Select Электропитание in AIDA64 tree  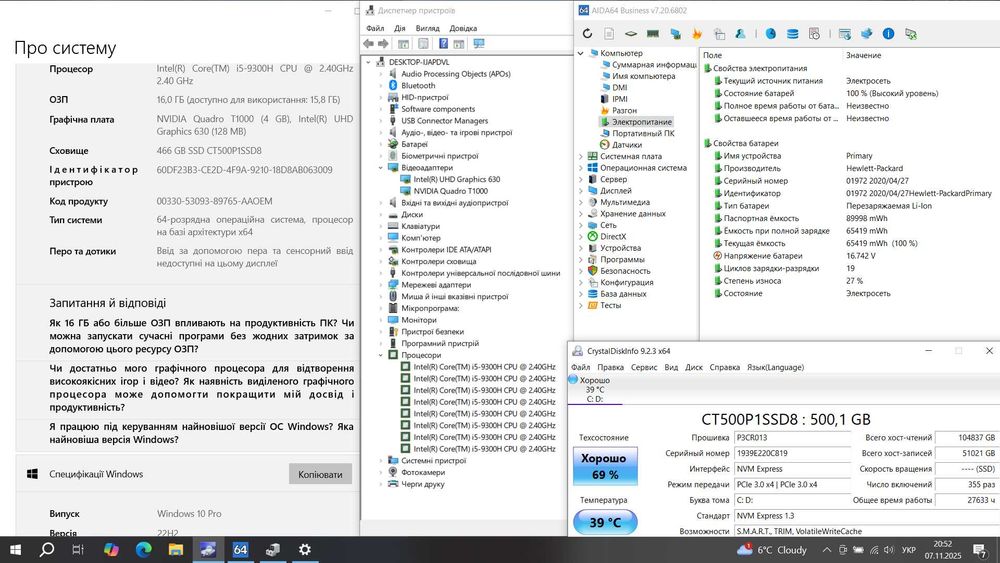click(642, 122)
